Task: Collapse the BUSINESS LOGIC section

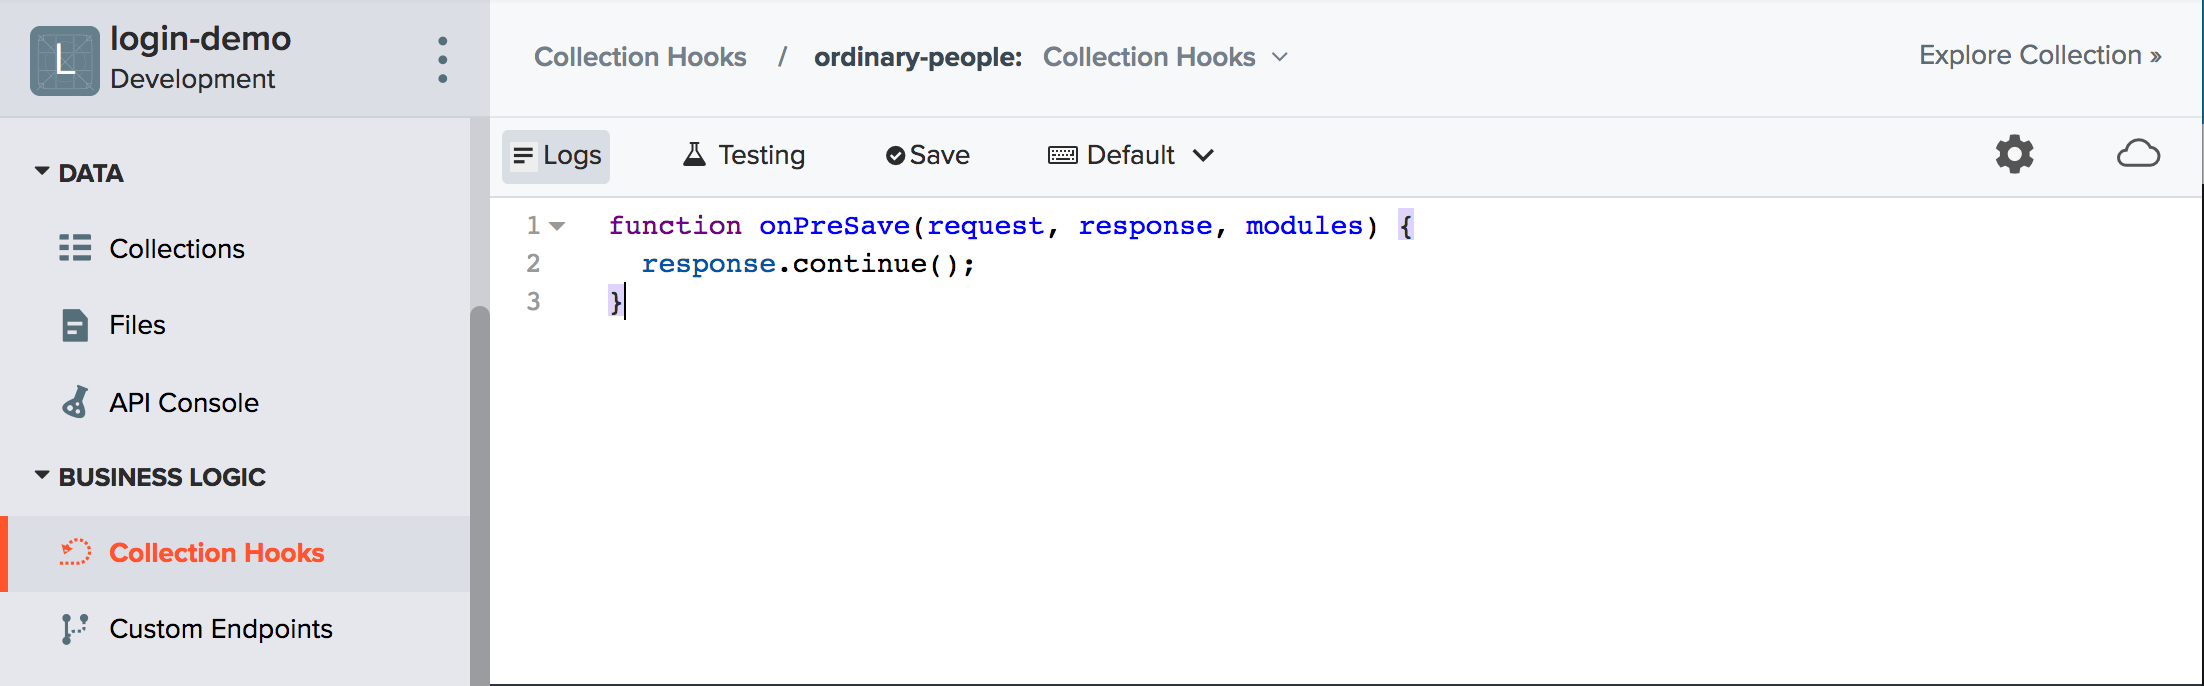Action: tap(42, 476)
